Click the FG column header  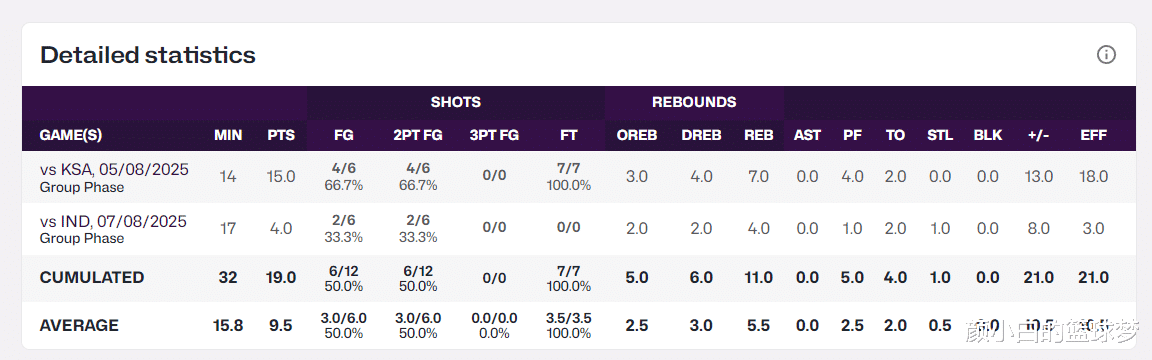[344, 135]
